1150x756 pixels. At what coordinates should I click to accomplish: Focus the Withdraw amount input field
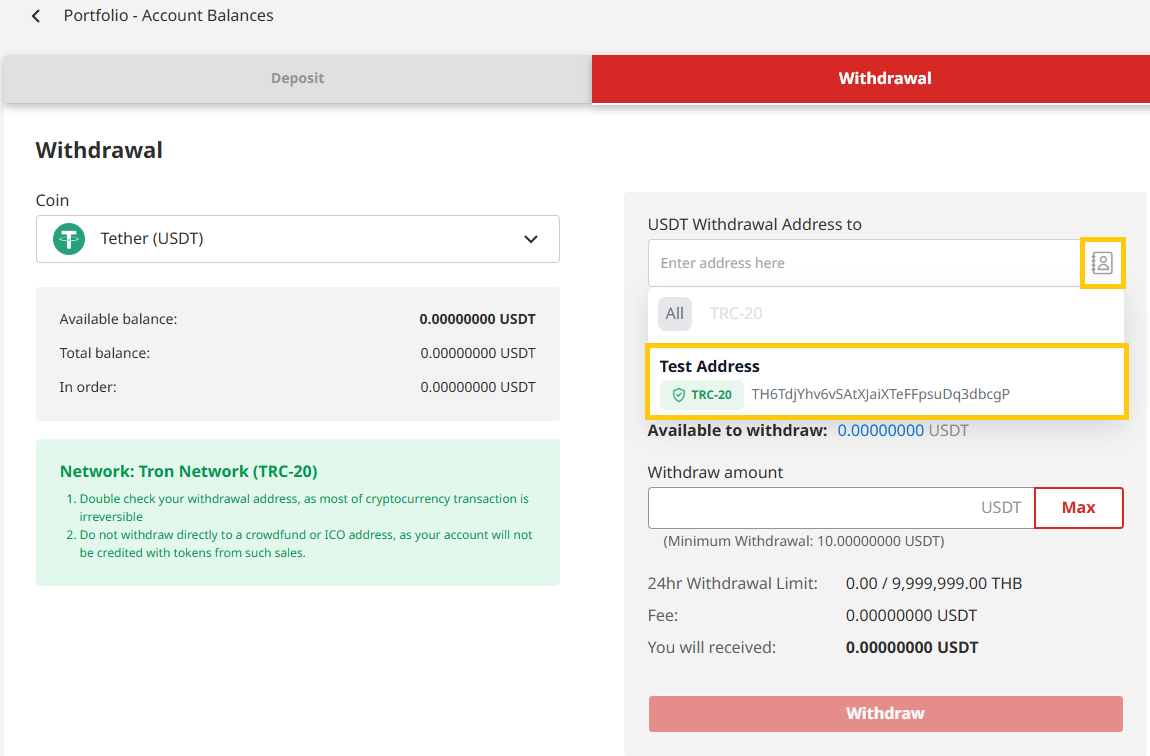841,507
